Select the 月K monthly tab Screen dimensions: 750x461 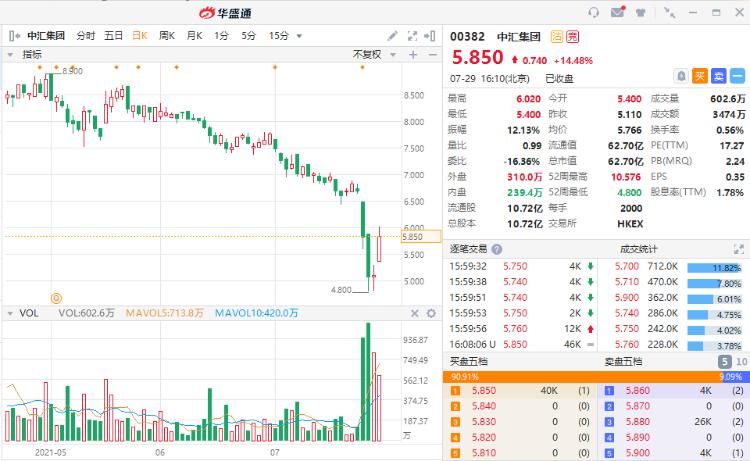(194, 36)
